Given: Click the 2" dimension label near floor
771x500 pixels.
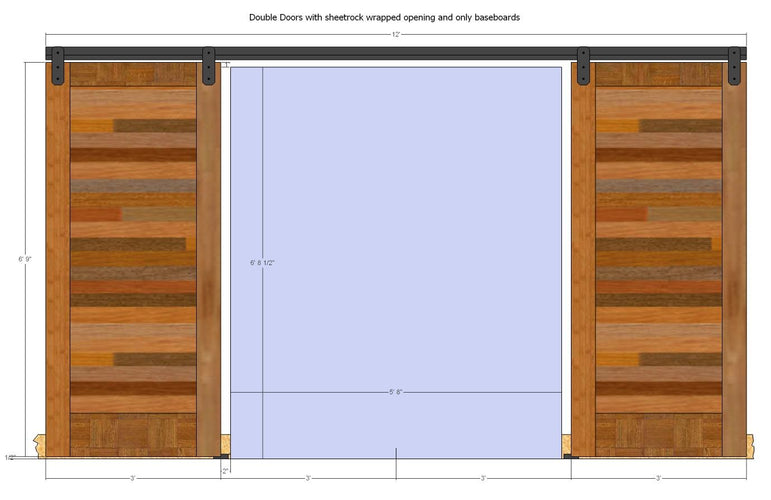Looking at the screenshot, I should [x=226, y=470].
